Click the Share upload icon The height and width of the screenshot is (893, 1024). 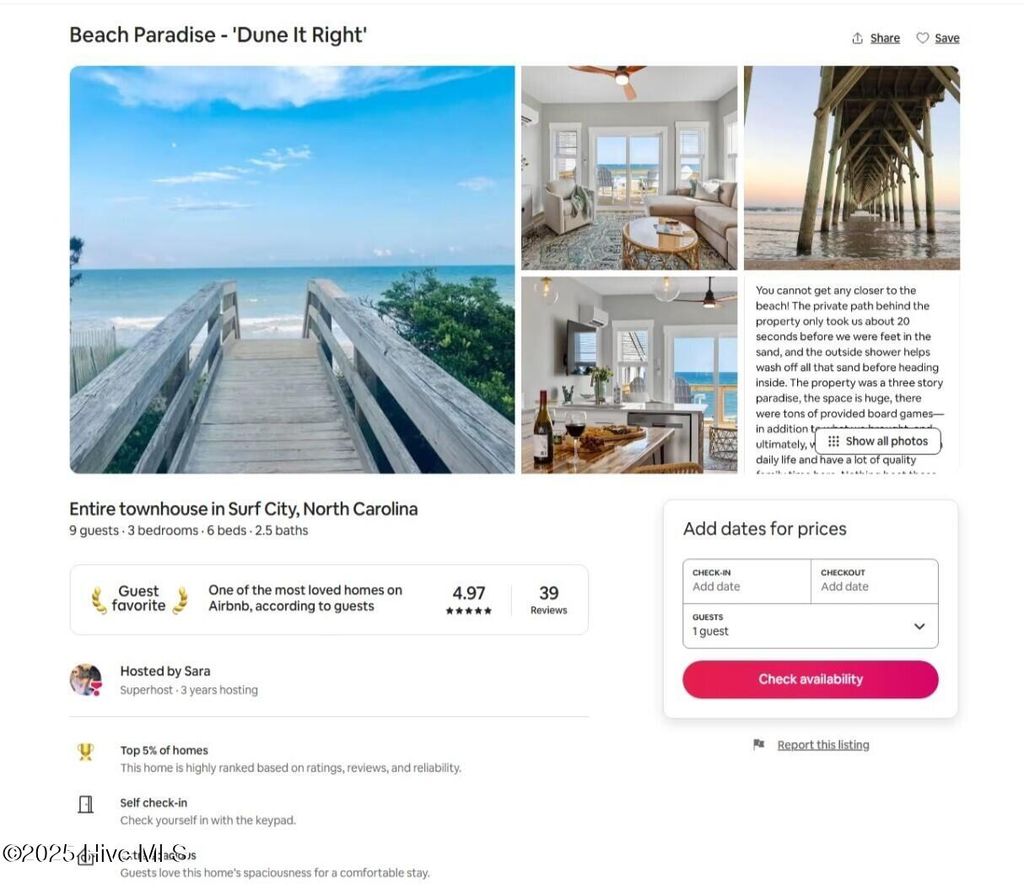(857, 39)
